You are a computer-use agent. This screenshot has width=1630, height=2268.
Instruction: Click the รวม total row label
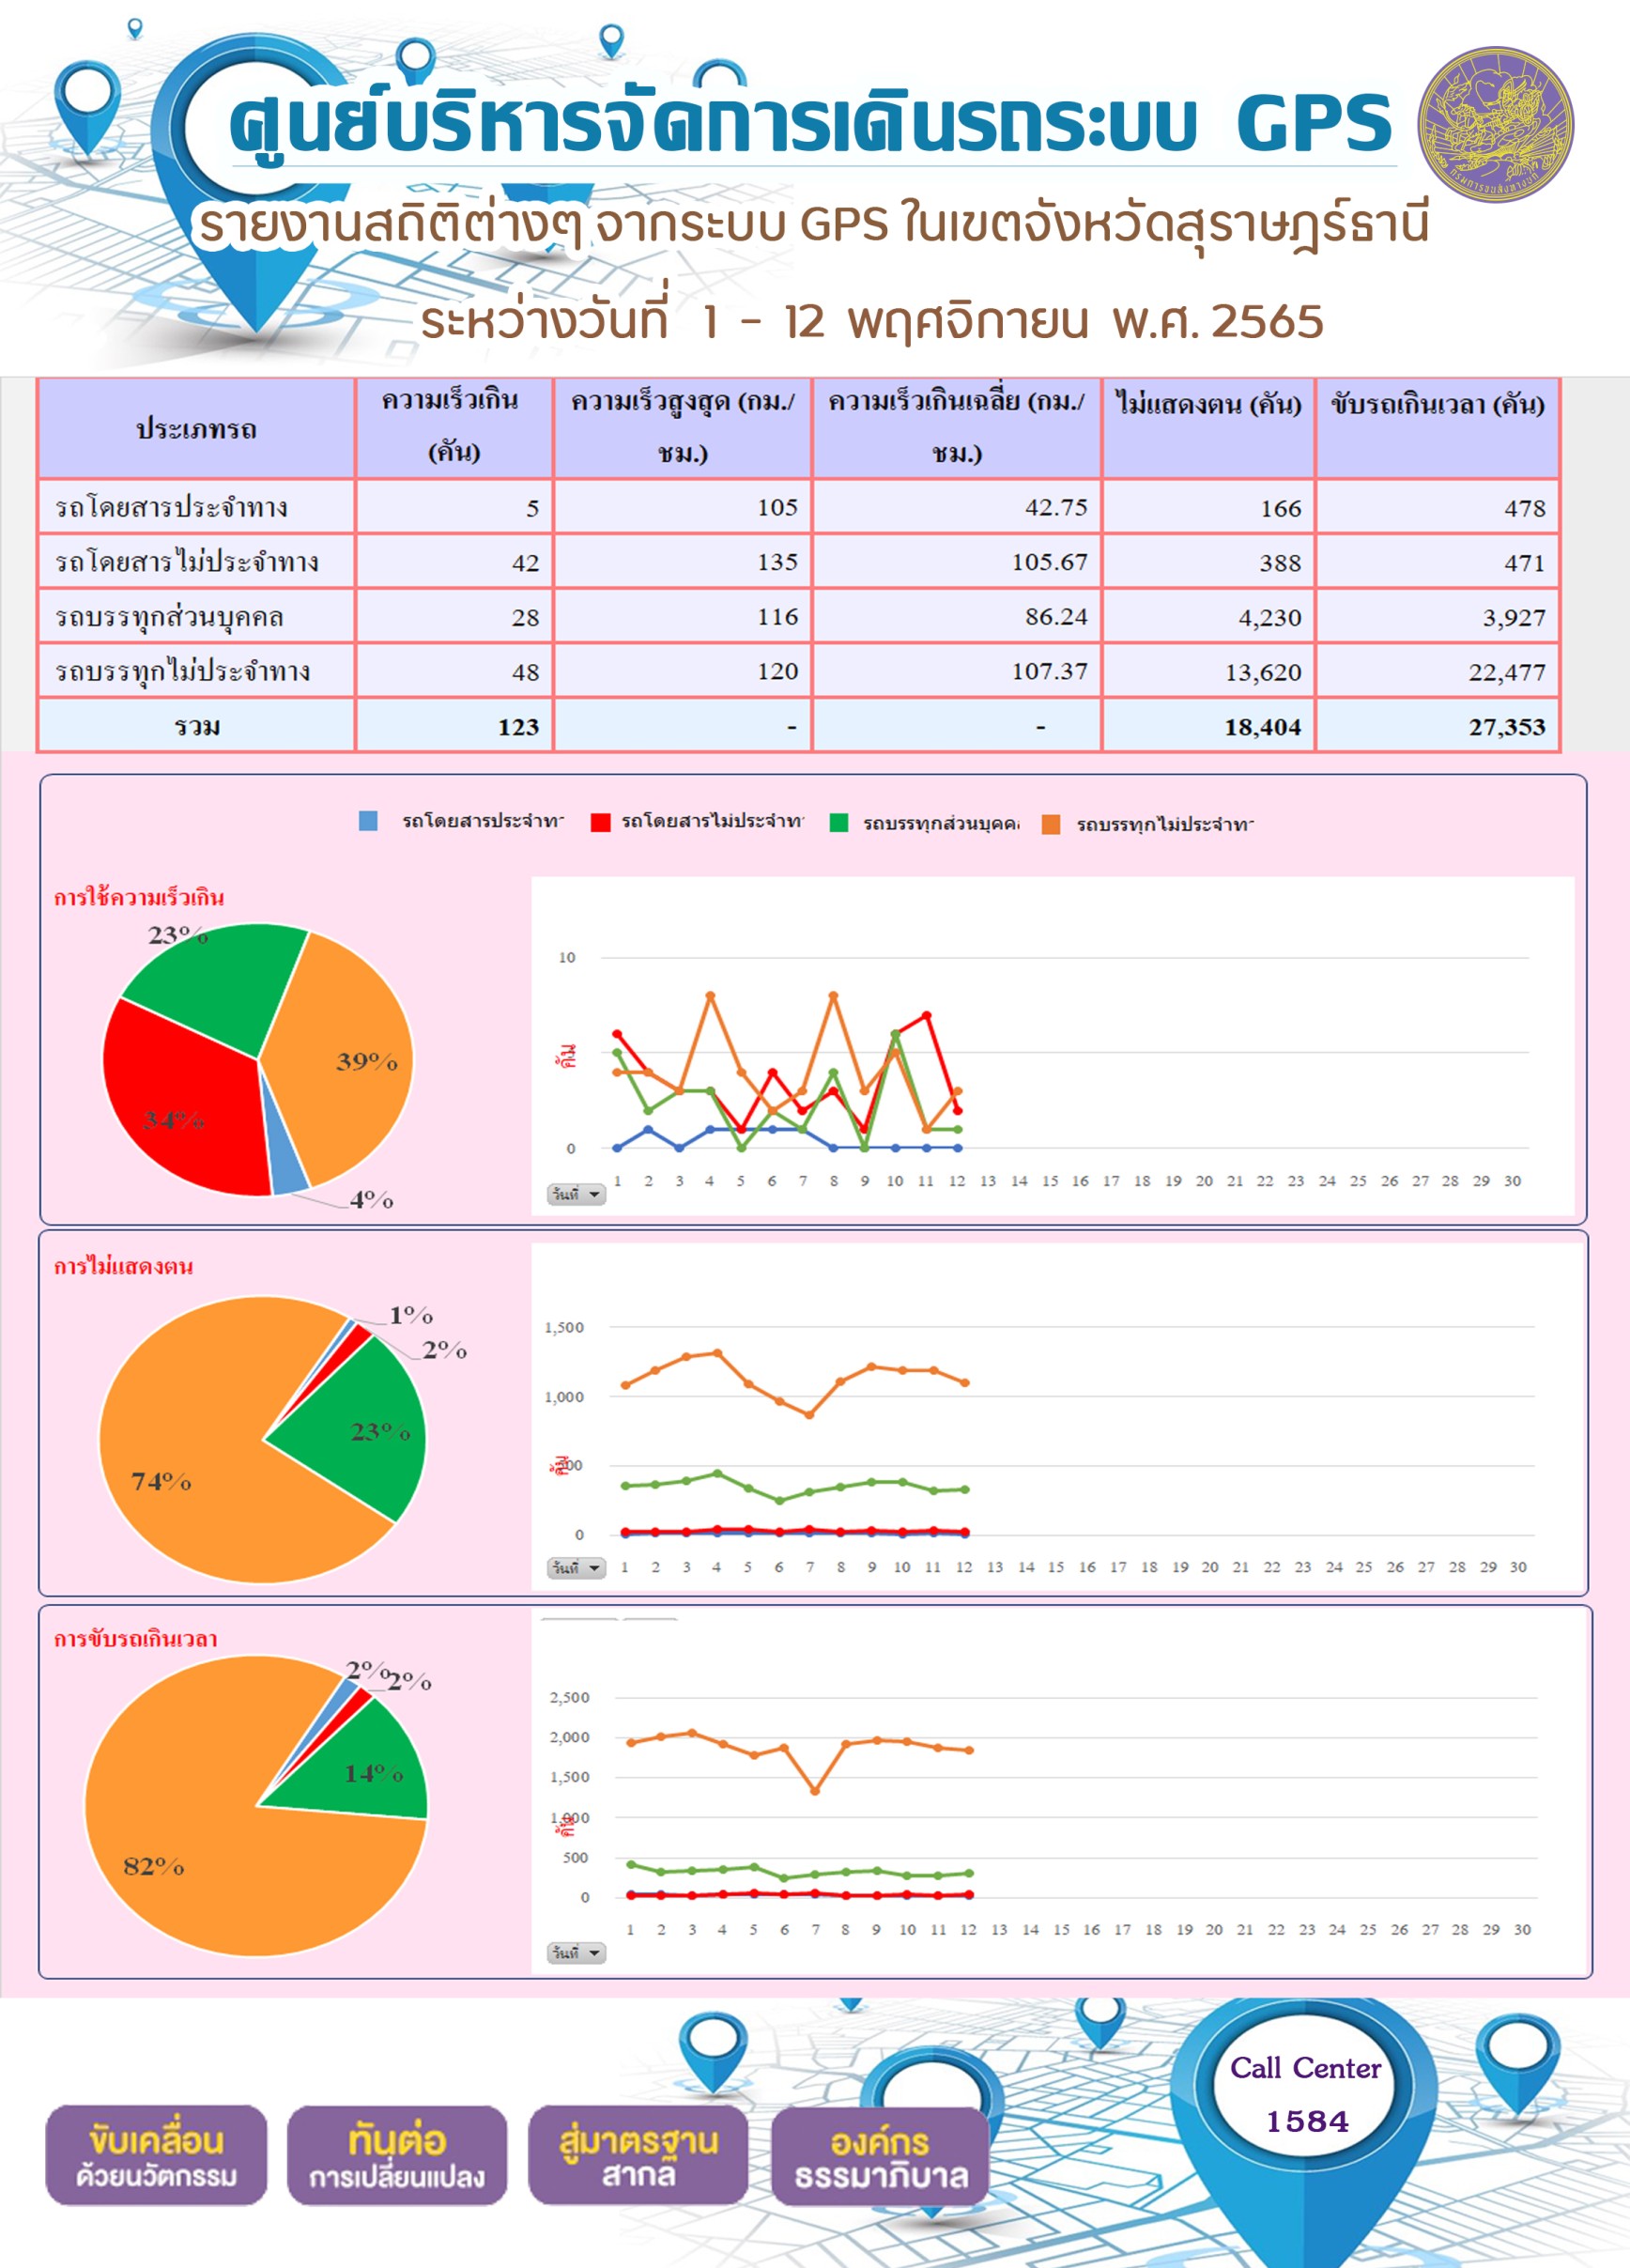click(x=197, y=726)
